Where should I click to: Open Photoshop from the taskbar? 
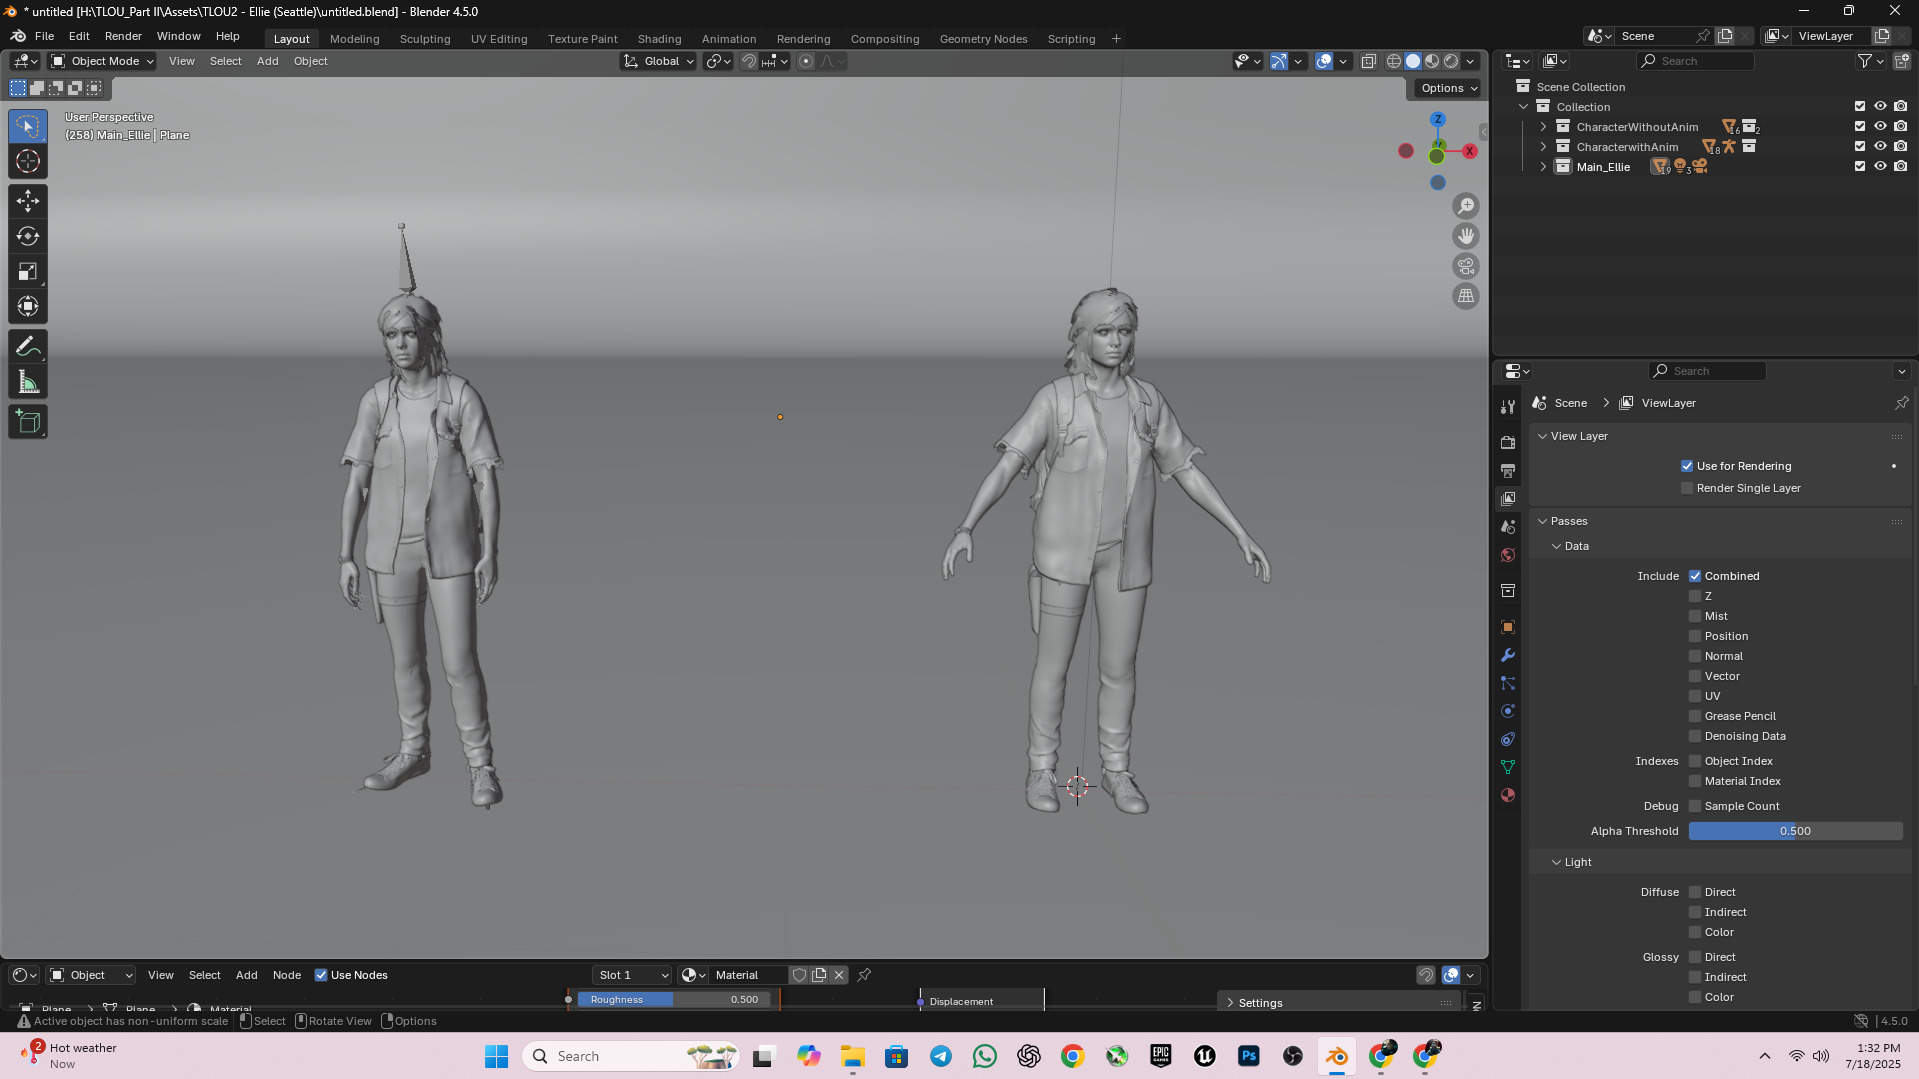1248,1056
